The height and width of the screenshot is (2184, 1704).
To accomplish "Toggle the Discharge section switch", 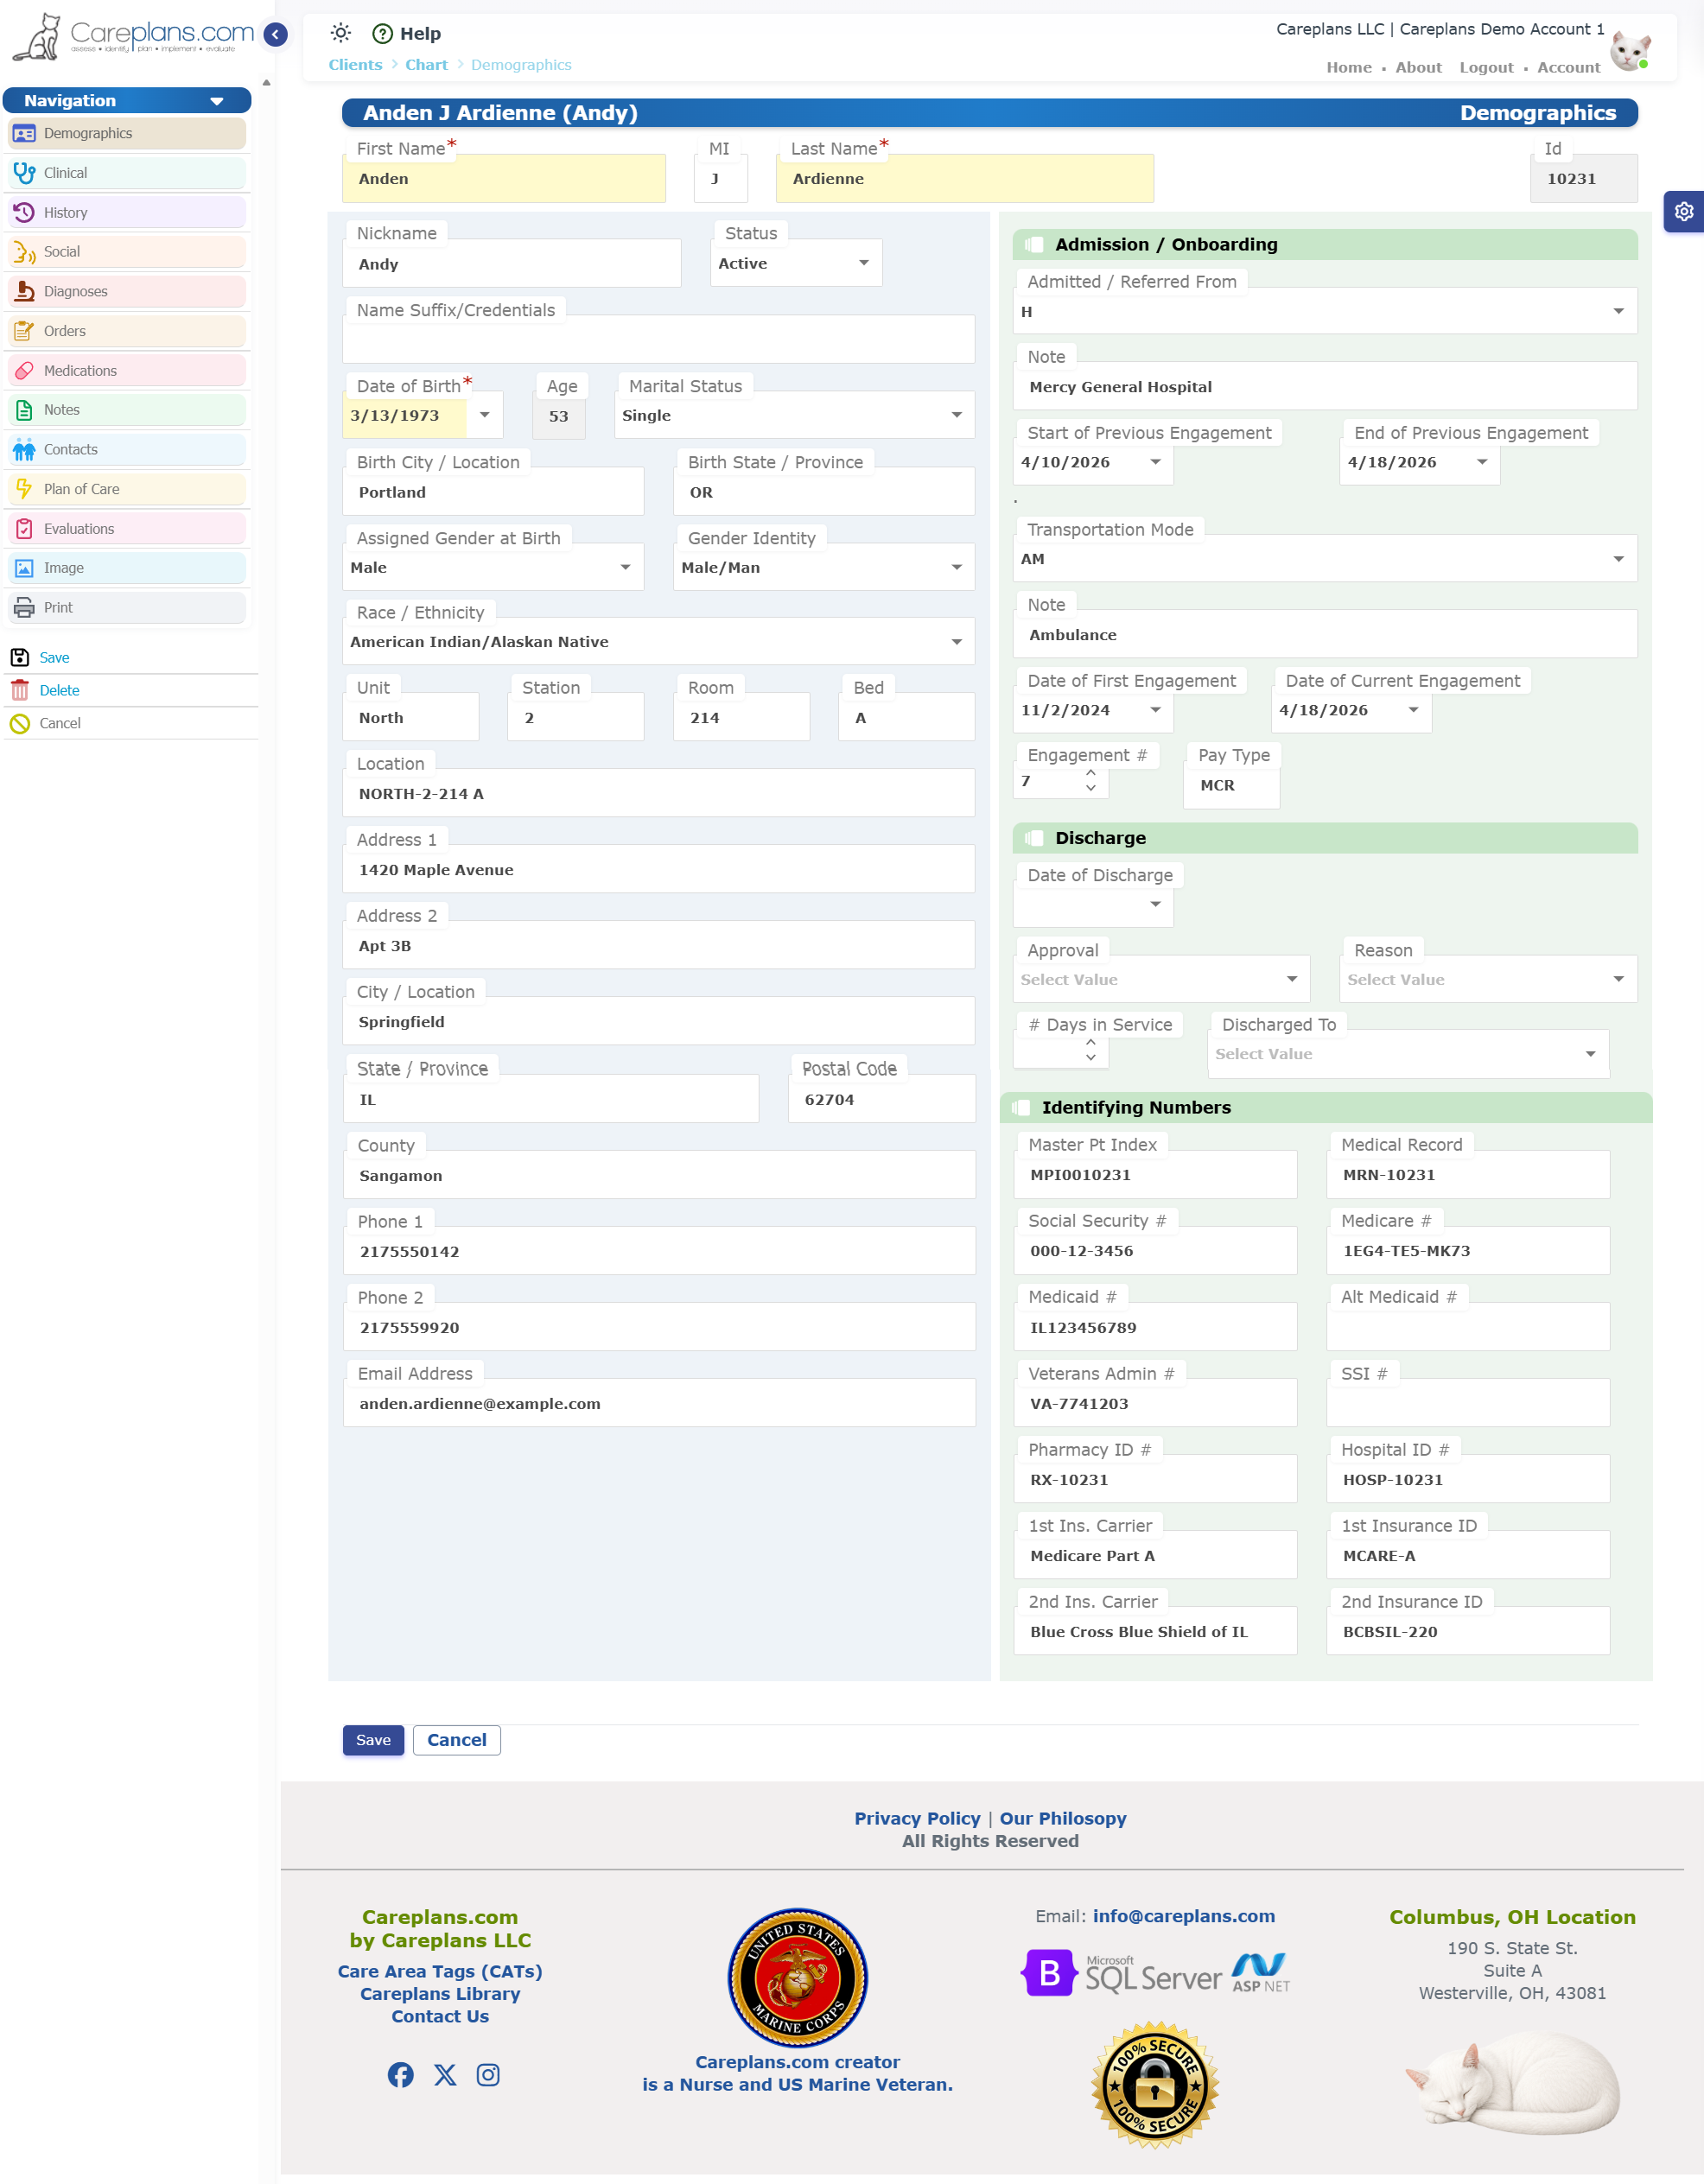I will point(1035,838).
